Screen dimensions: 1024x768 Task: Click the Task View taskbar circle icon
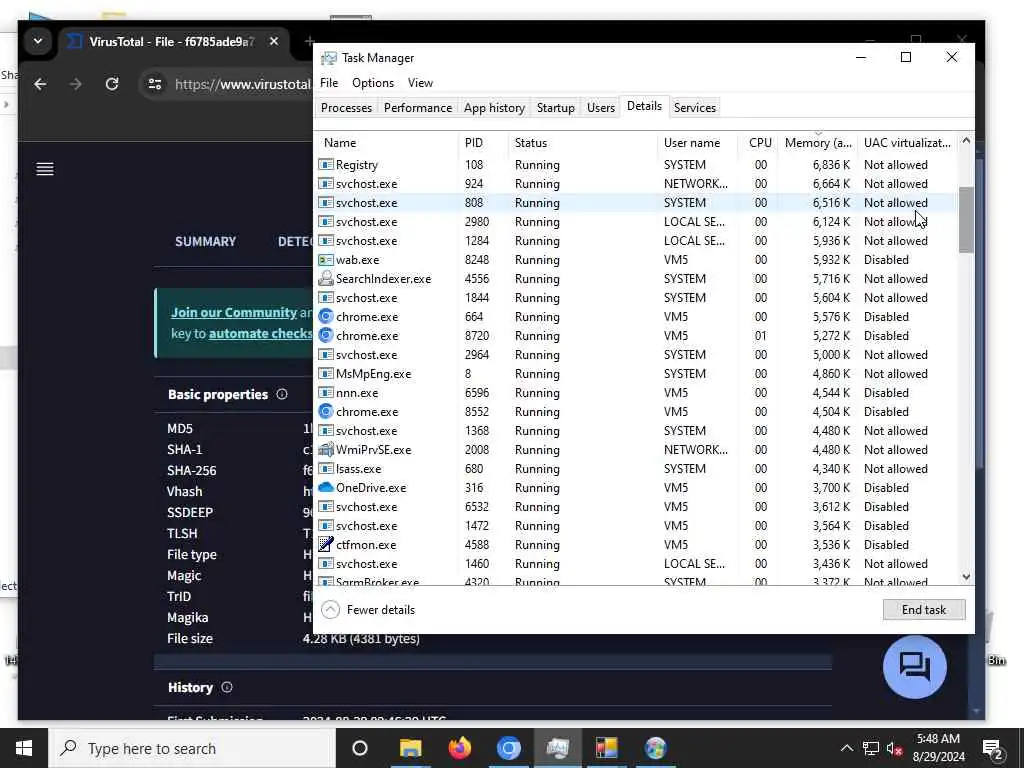tap(360, 748)
